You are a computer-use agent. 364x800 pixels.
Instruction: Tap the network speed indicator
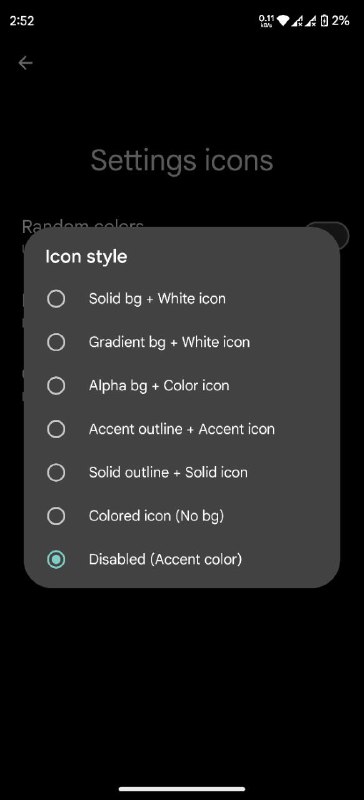tap(266, 21)
